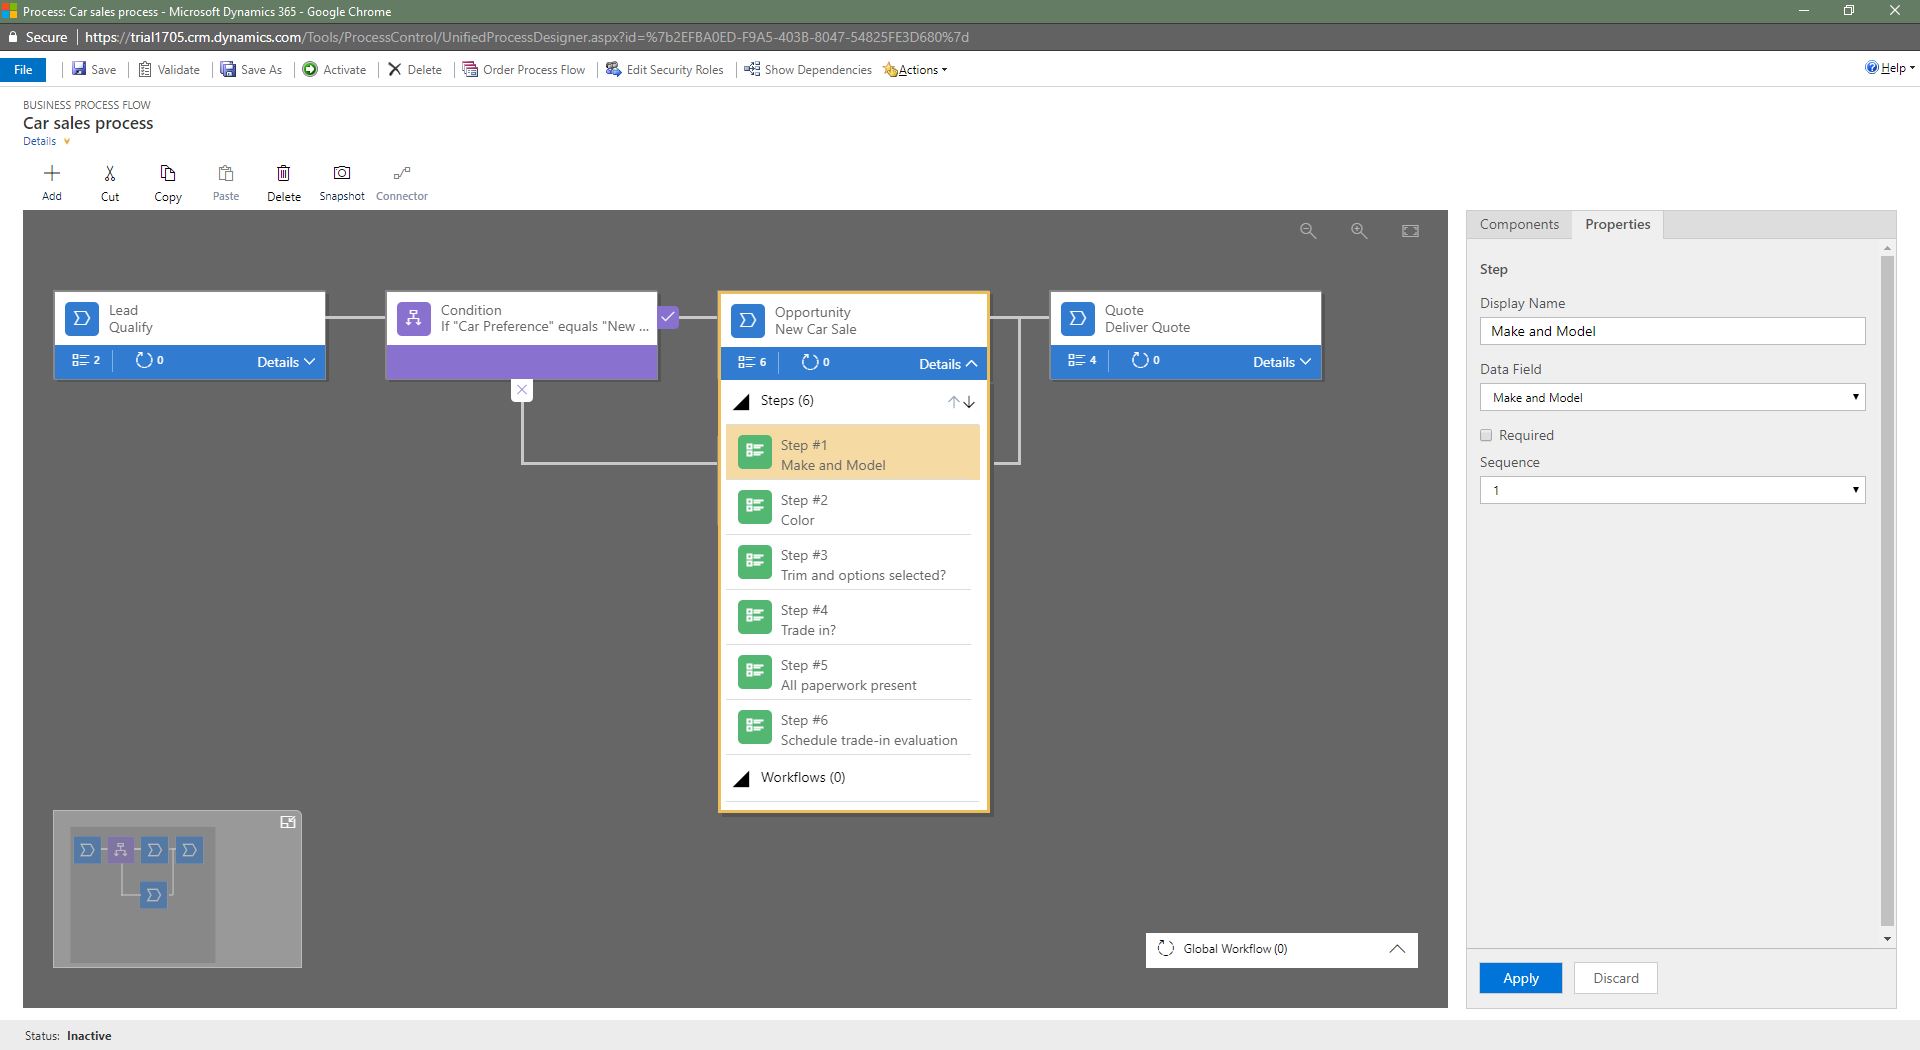Collapse the Steps (6) section

pos(741,402)
